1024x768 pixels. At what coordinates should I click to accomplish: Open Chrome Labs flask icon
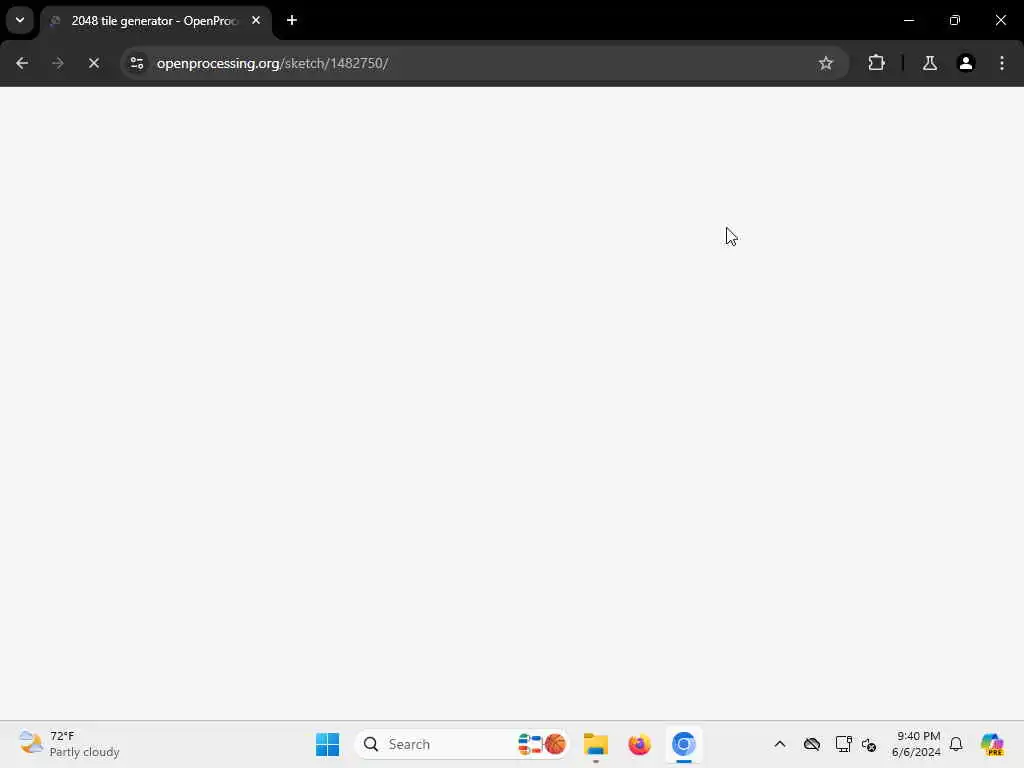(929, 63)
